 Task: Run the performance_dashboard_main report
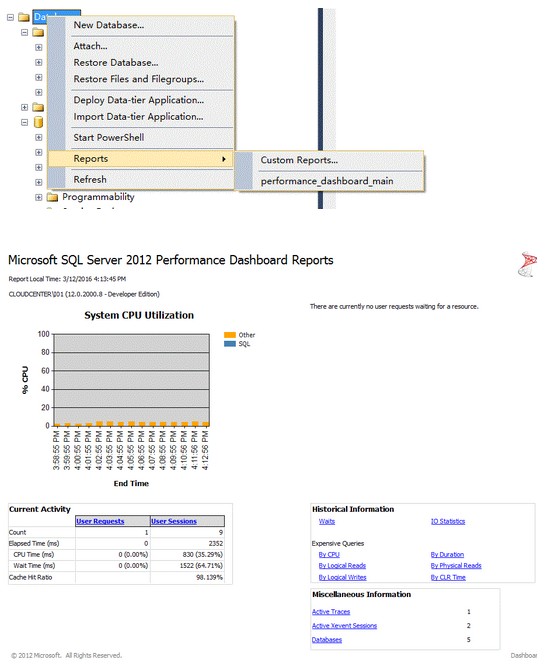[x=327, y=181]
